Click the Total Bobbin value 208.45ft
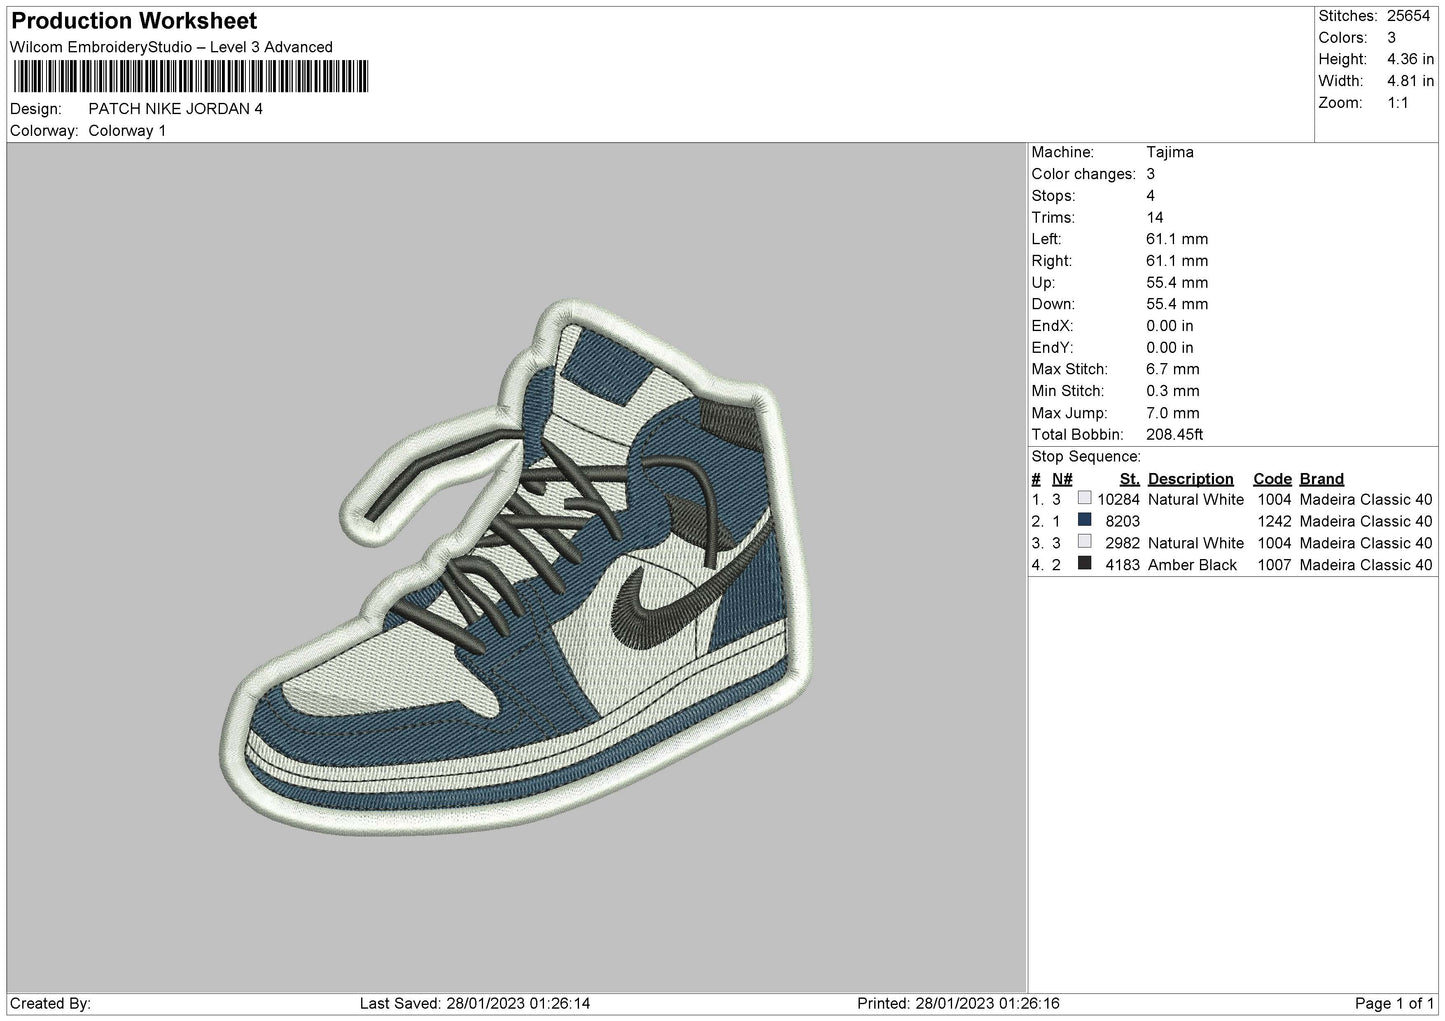This screenshot has width=1445, height=1021. [x=1175, y=435]
